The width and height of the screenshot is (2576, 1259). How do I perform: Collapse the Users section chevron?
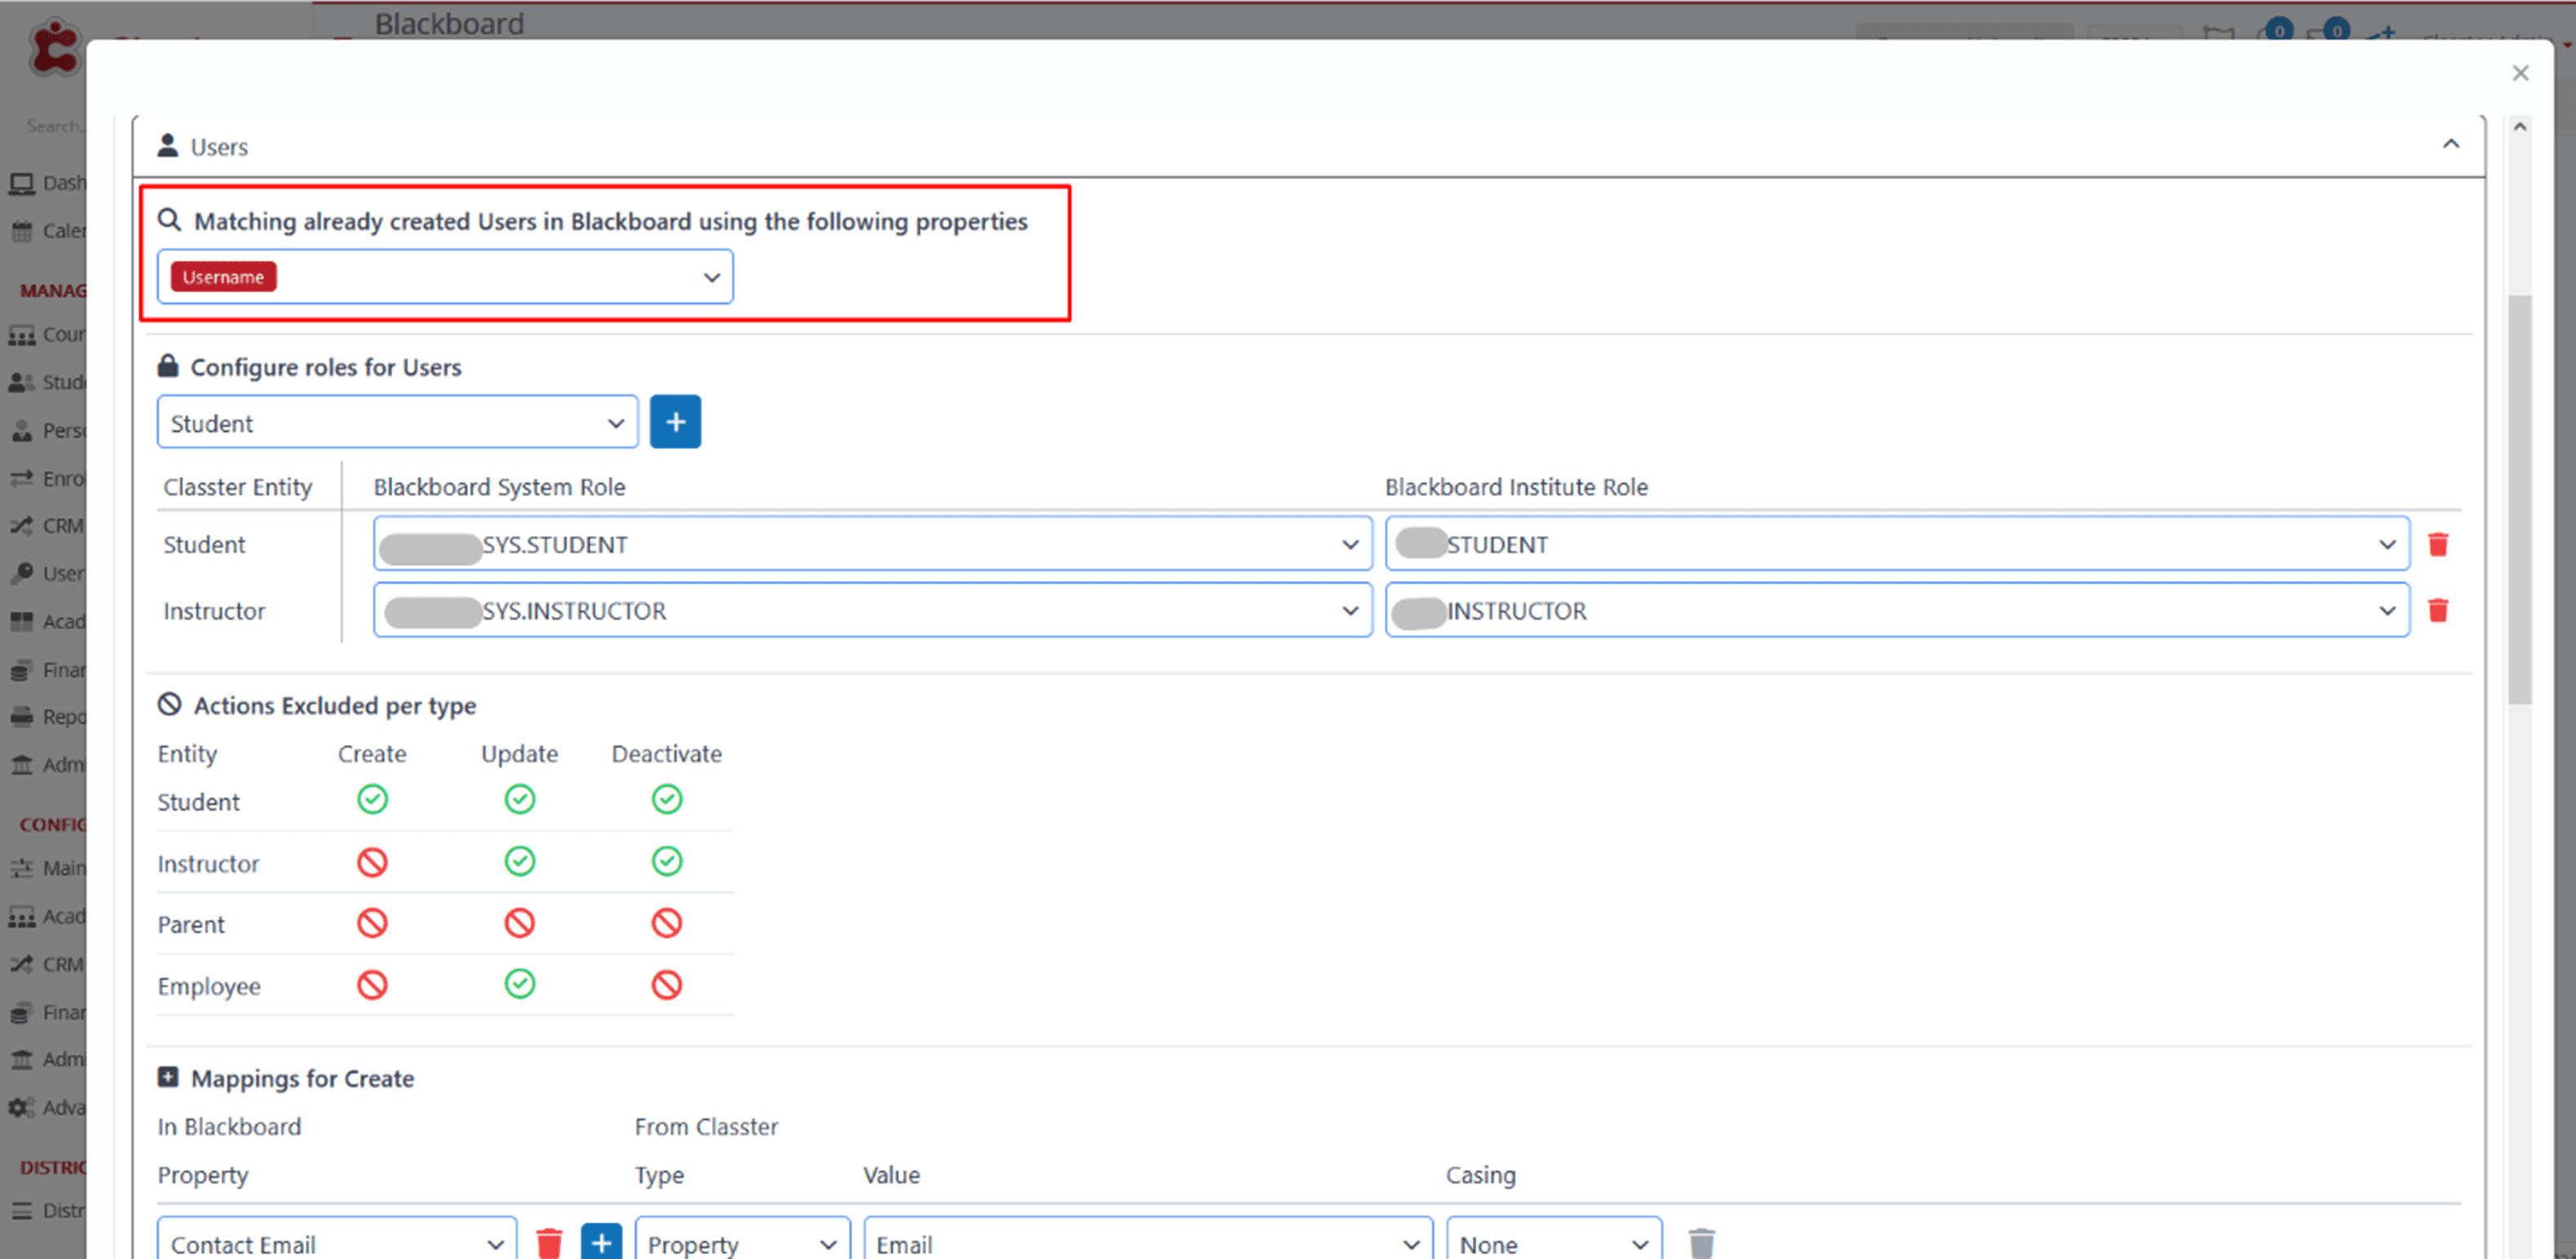tap(2451, 144)
